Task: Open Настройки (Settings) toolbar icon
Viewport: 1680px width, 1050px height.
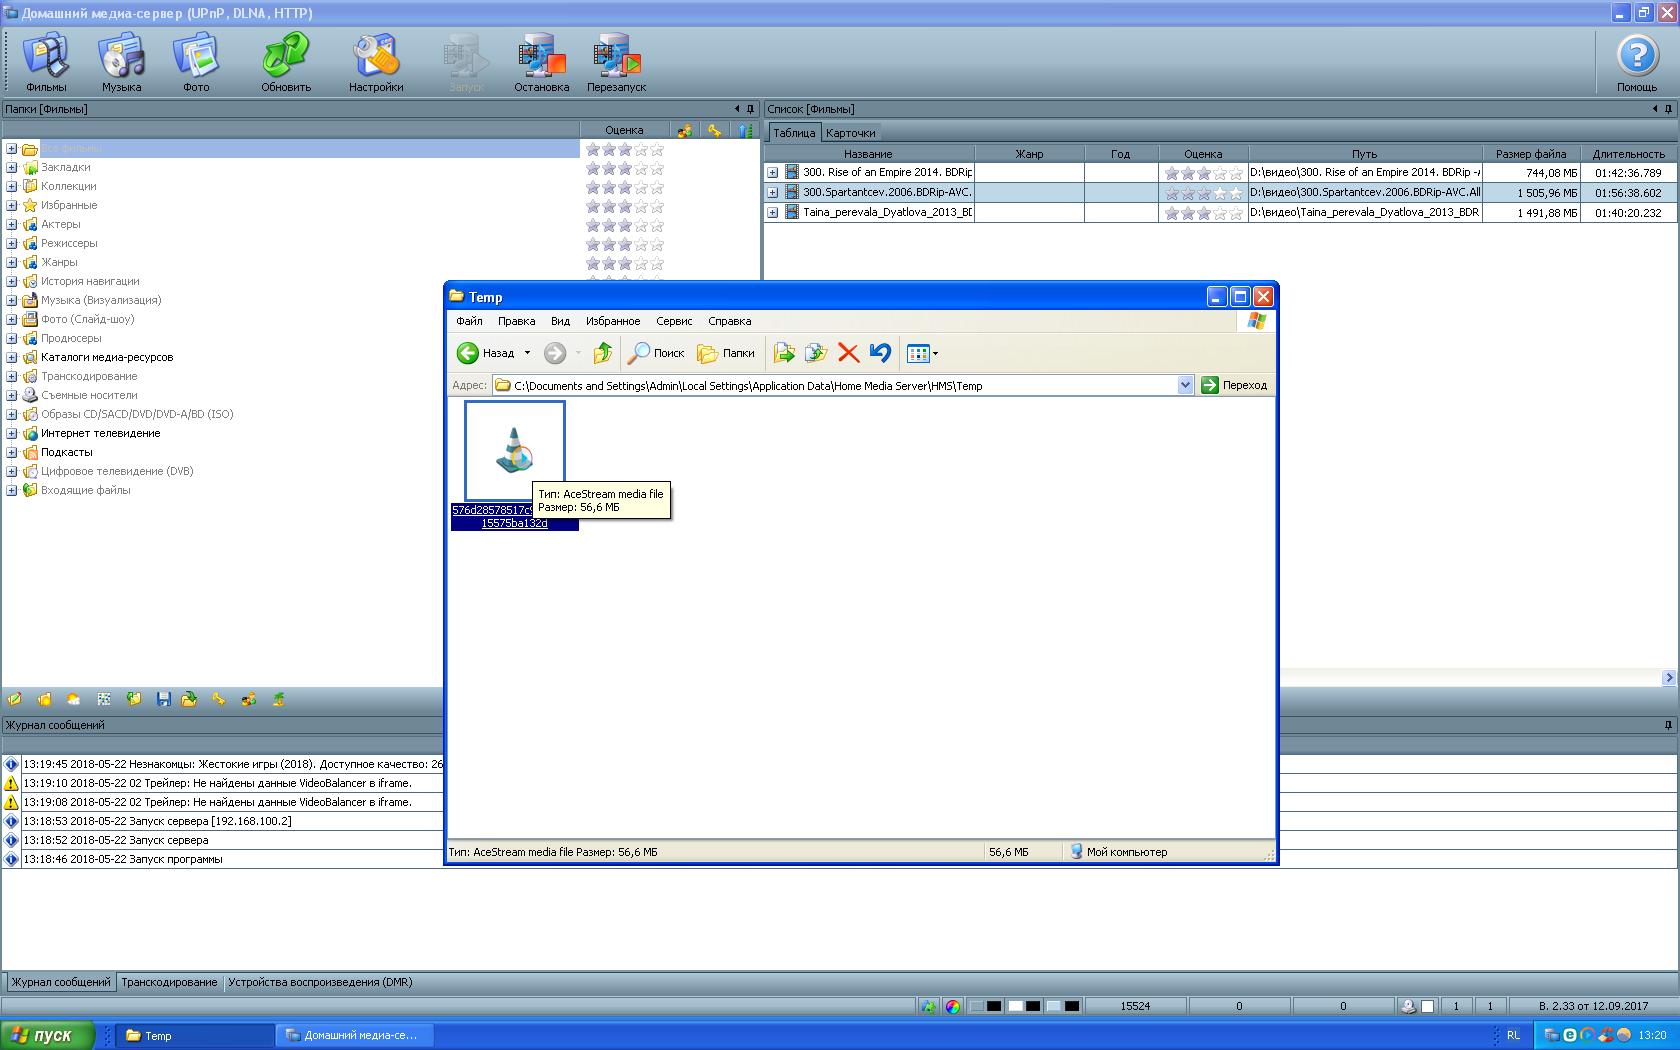Action: click(376, 60)
